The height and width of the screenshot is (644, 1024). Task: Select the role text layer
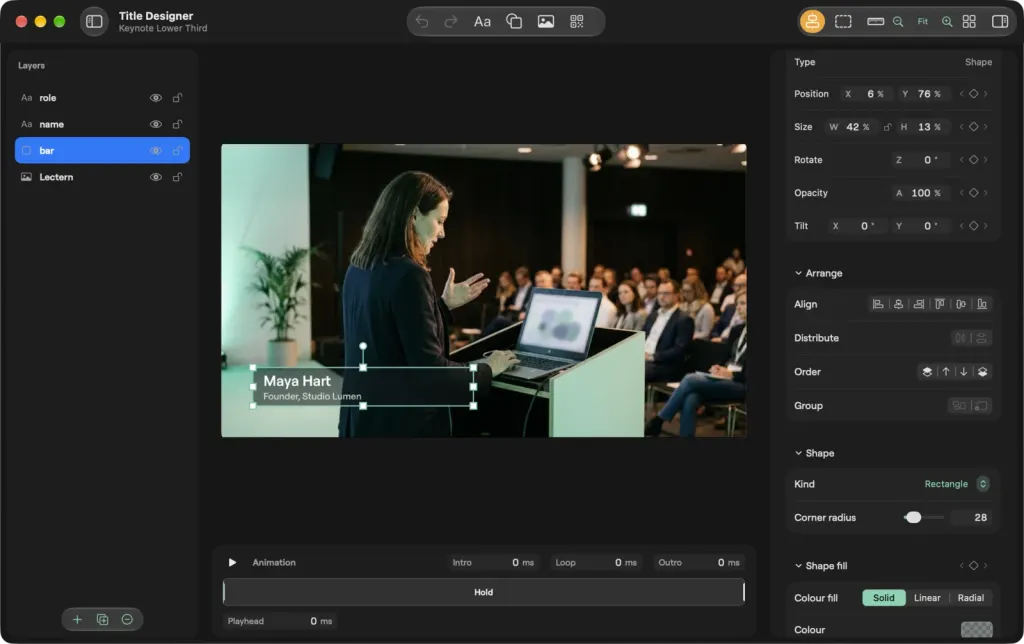click(x=102, y=98)
